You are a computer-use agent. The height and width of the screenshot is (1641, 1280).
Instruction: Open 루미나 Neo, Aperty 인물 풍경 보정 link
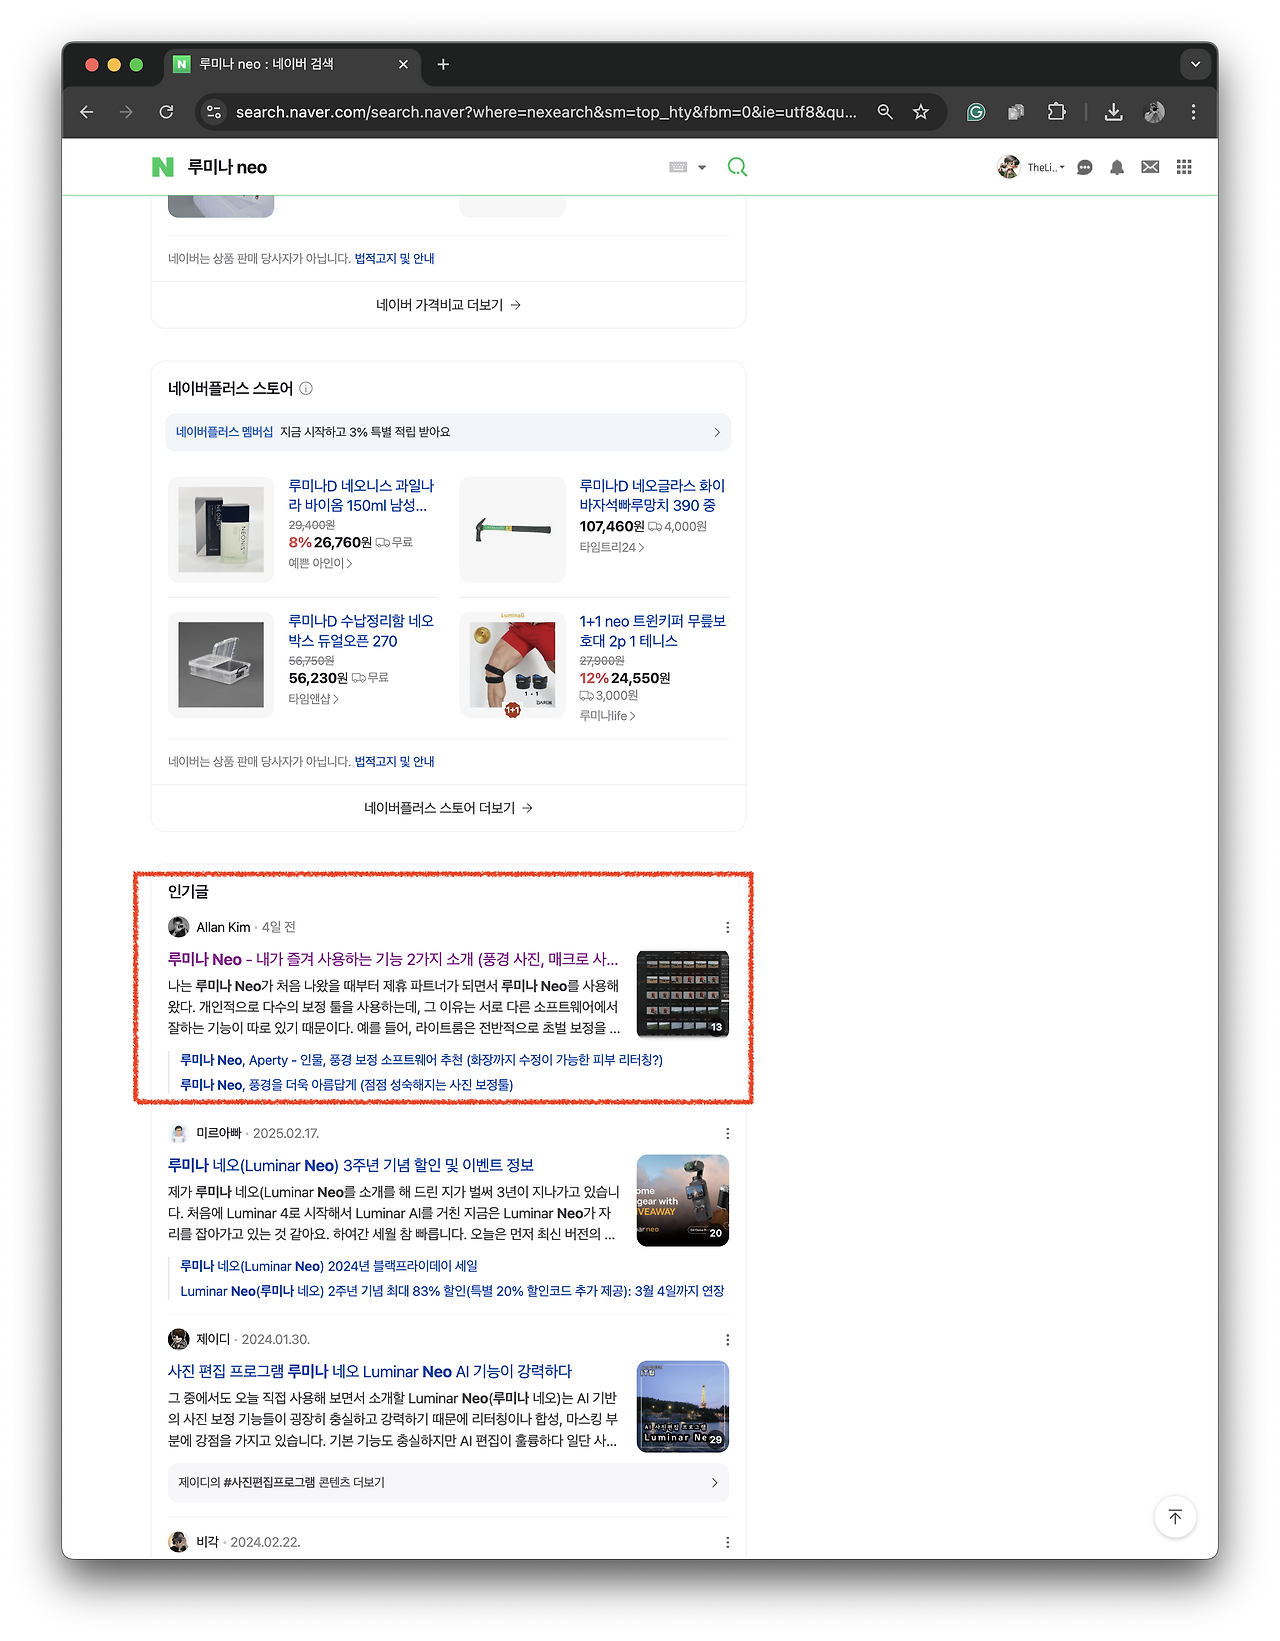421,1060
